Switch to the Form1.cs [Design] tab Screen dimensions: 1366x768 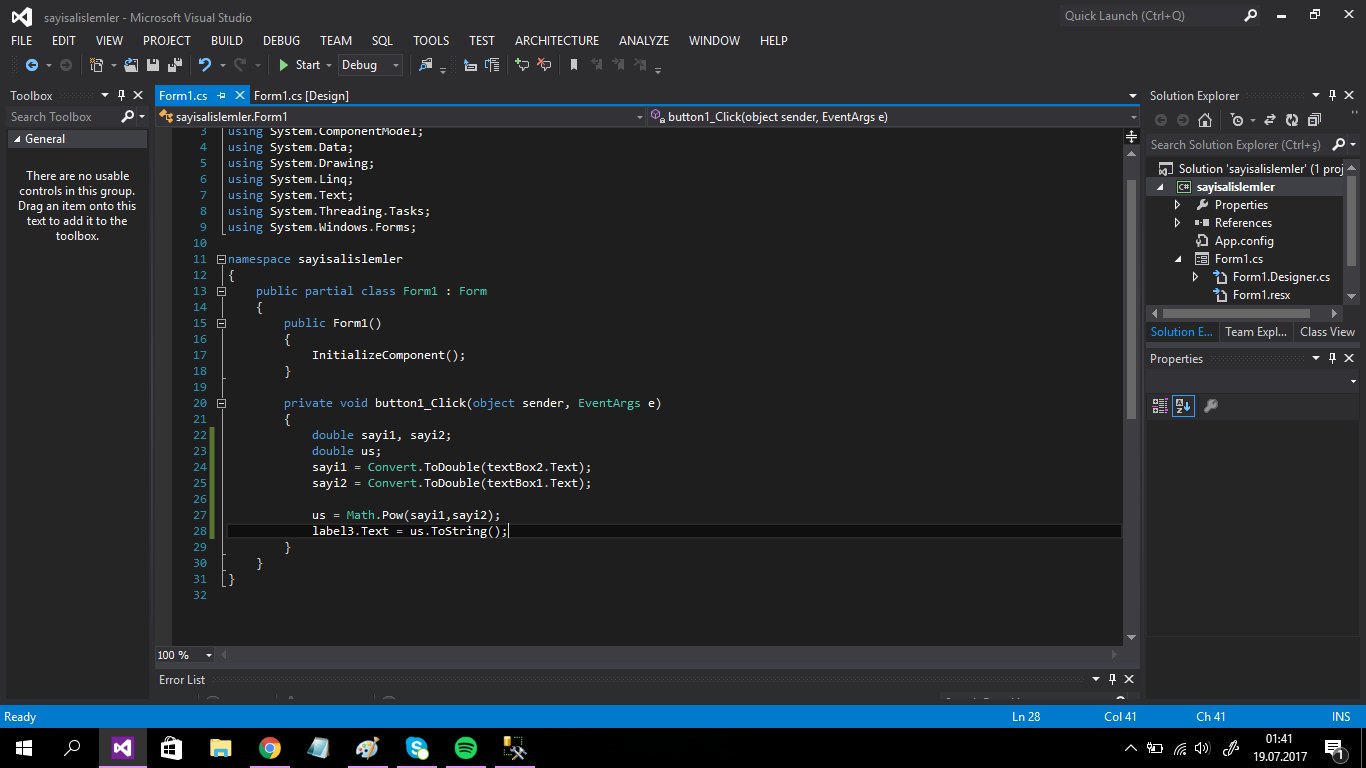pos(301,96)
